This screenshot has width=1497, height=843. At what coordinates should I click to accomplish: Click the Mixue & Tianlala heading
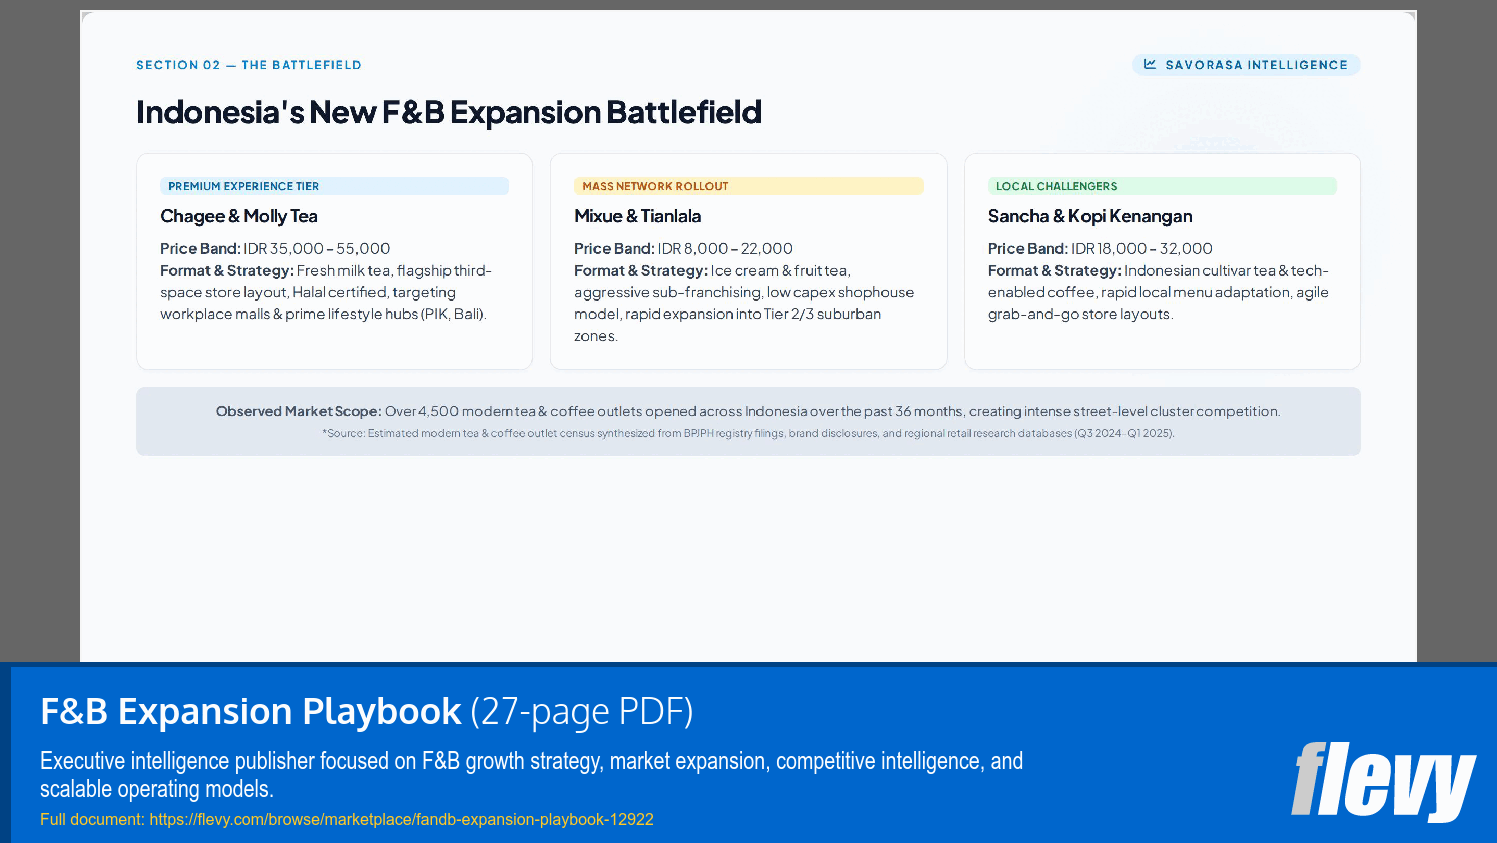pyautogui.click(x=637, y=216)
